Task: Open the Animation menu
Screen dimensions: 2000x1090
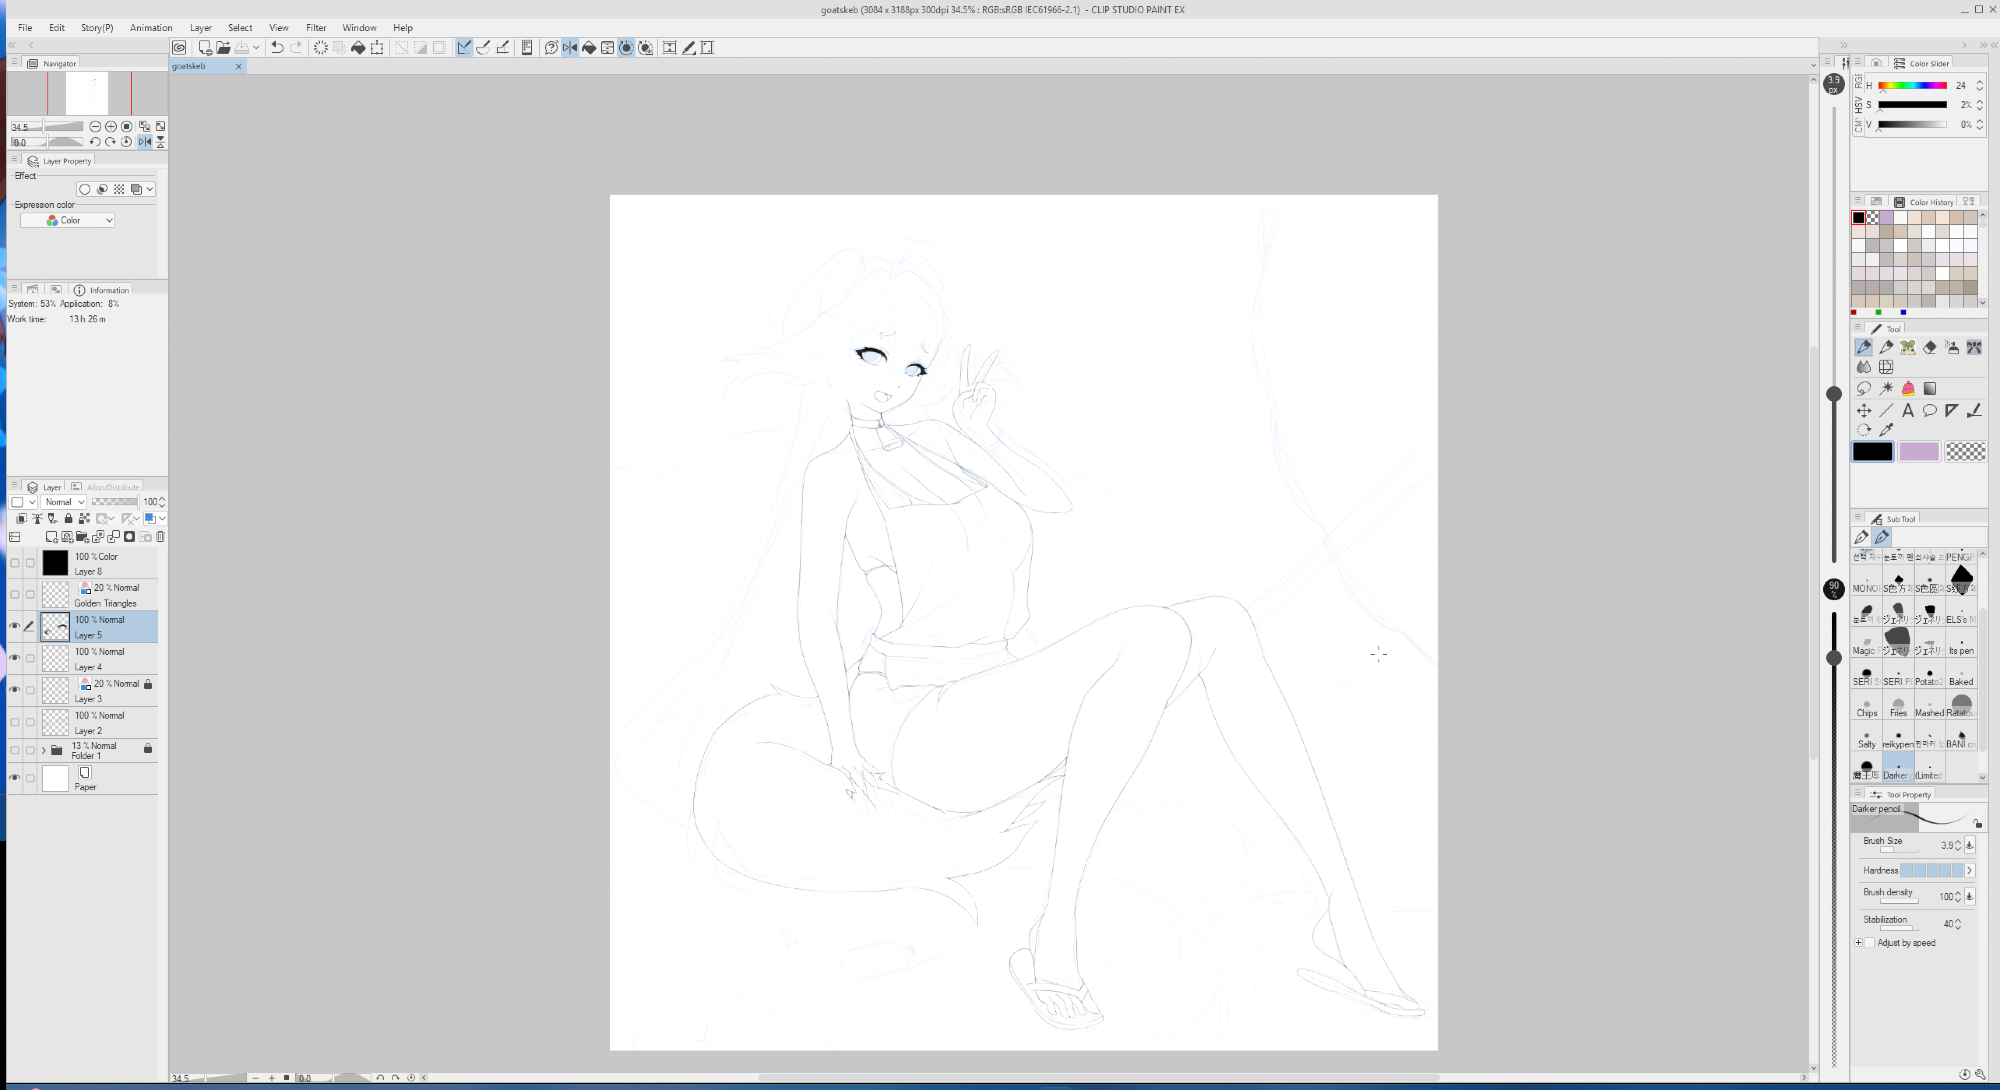Action: 151,27
